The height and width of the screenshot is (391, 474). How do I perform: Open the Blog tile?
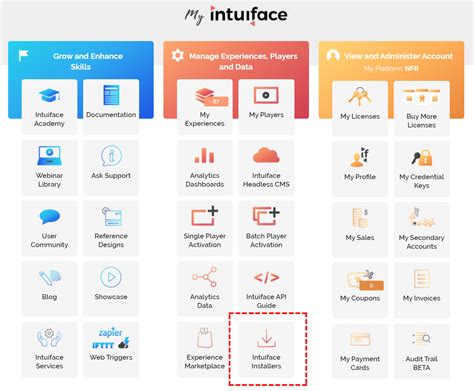[x=49, y=289]
